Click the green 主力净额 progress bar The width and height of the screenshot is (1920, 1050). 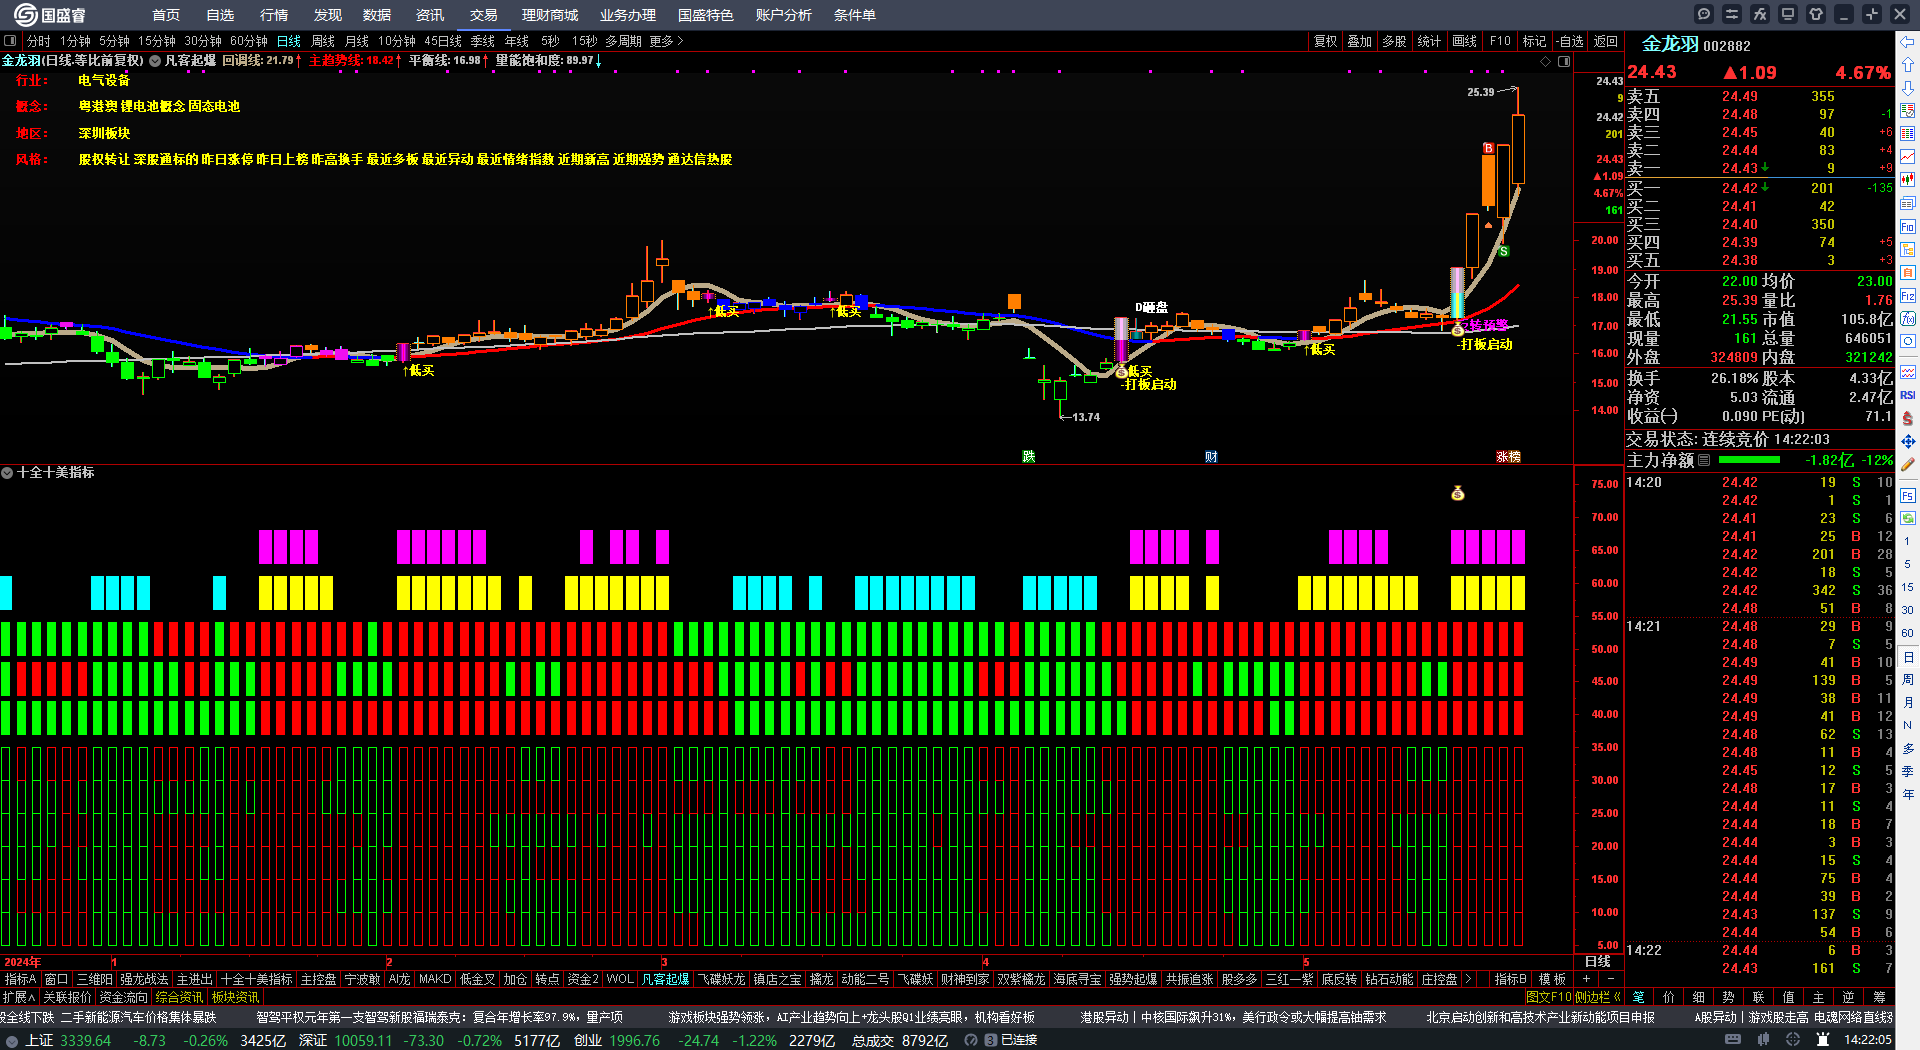tap(1749, 460)
